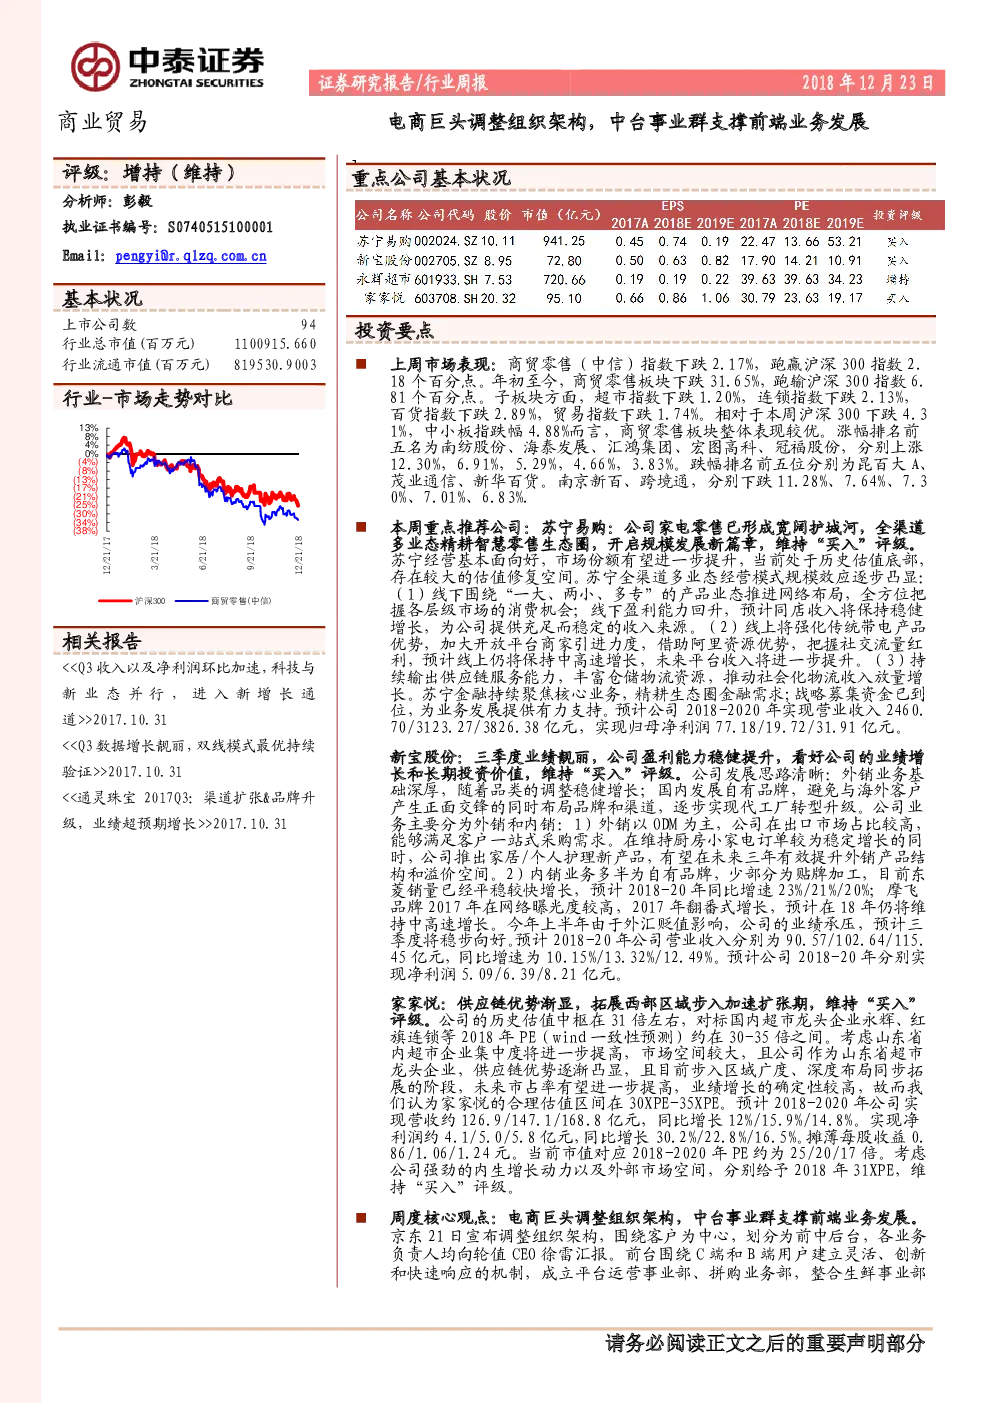Click the 13% y-axis chart label

[90, 427]
